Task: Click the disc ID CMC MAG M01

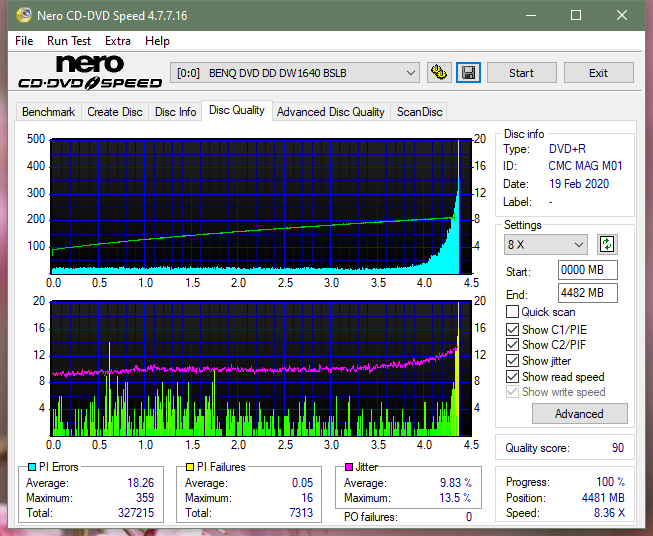Action: coord(585,166)
